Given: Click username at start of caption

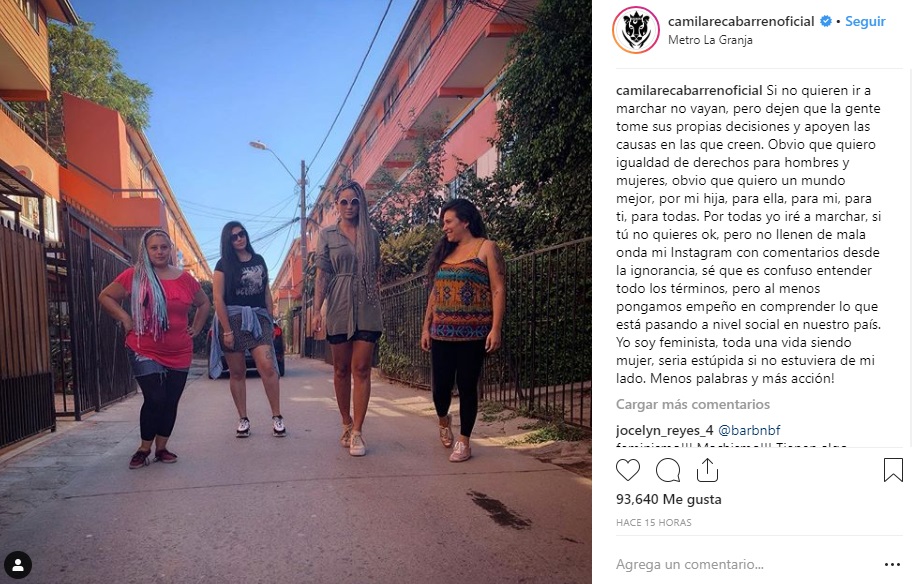Looking at the screenshot, I should pos(689,91).
